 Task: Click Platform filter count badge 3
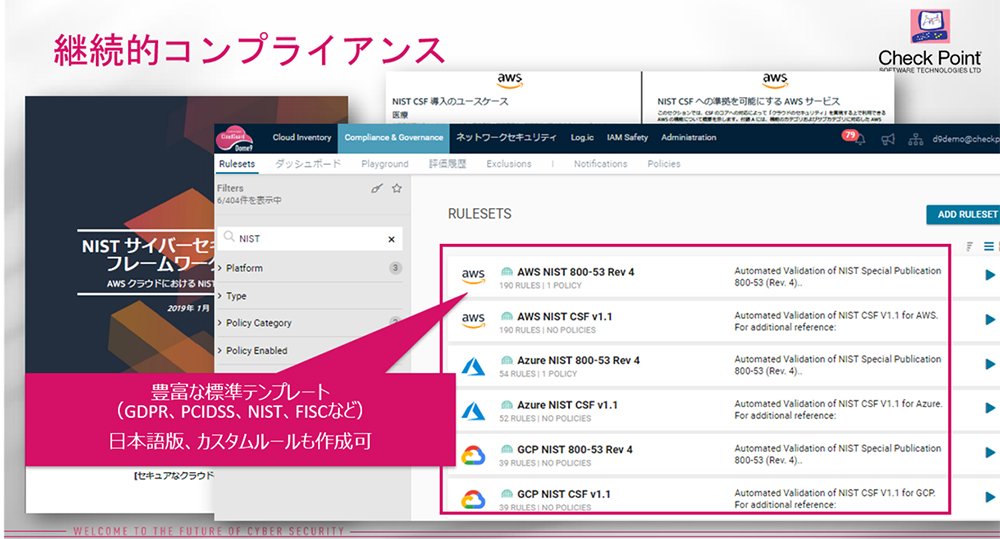click(x=395, y=268)
